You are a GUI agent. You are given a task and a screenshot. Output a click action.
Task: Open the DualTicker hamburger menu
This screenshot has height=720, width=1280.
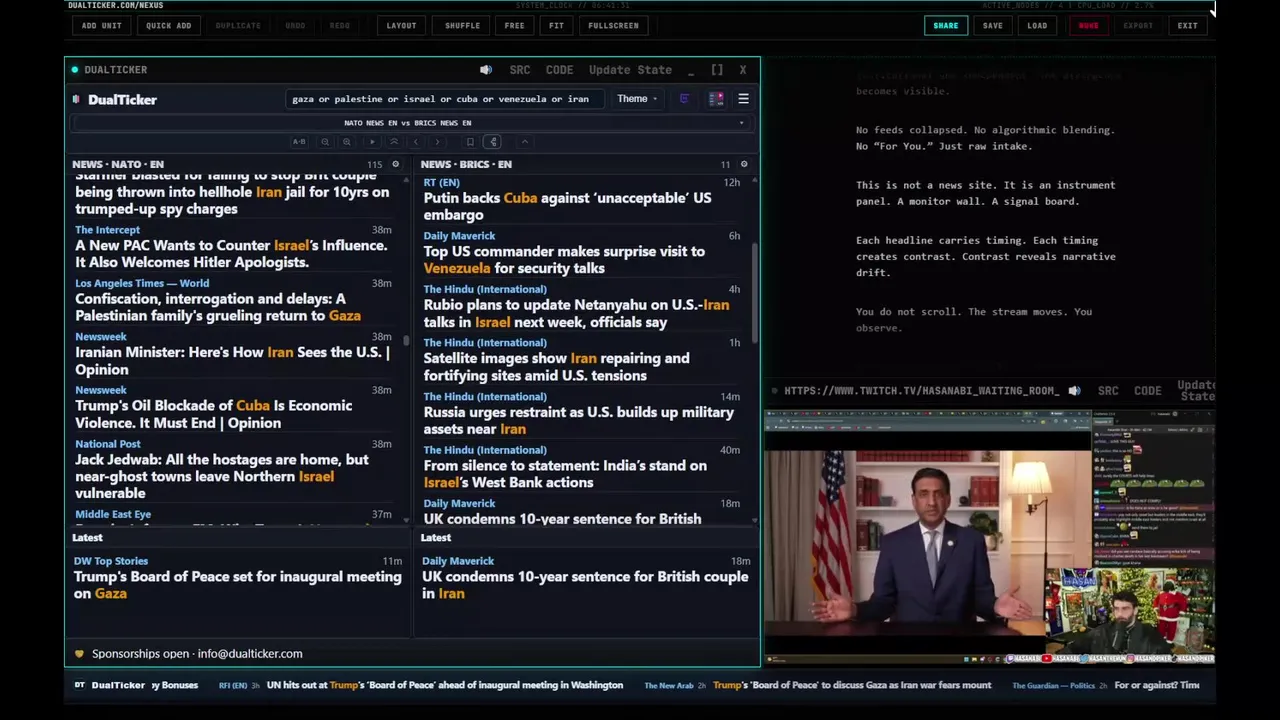(x=743, y=99)
